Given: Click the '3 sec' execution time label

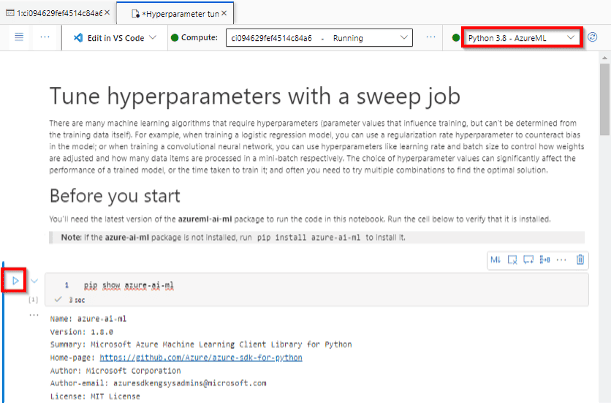Looking at the screenshot, I should tap(77, 300).
